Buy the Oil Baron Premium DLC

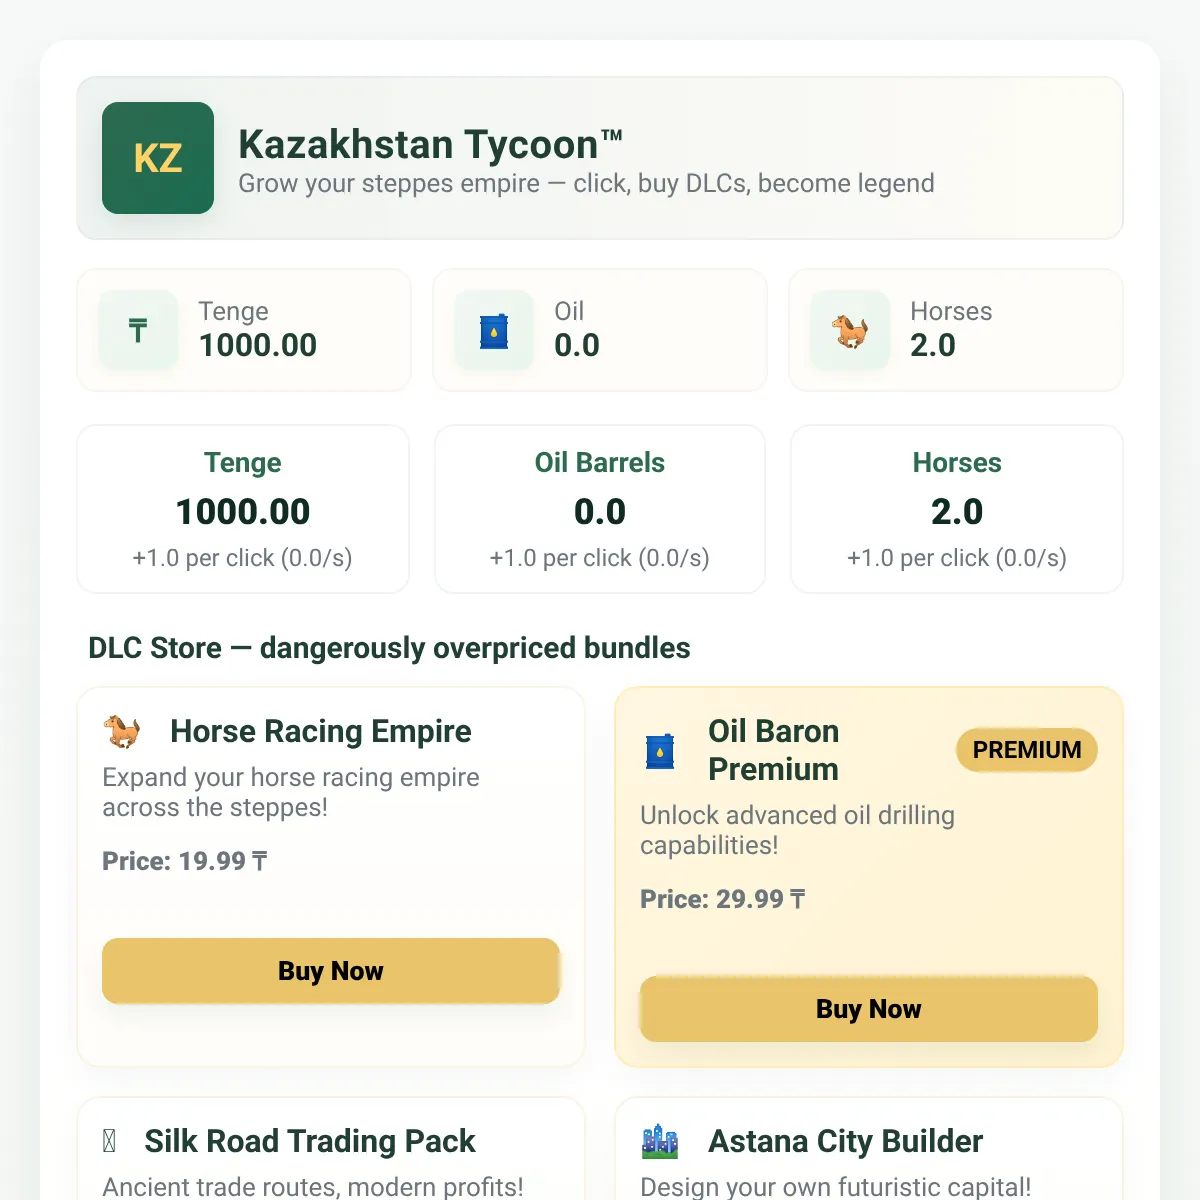pyautogui.click(x=869, y=1009)
